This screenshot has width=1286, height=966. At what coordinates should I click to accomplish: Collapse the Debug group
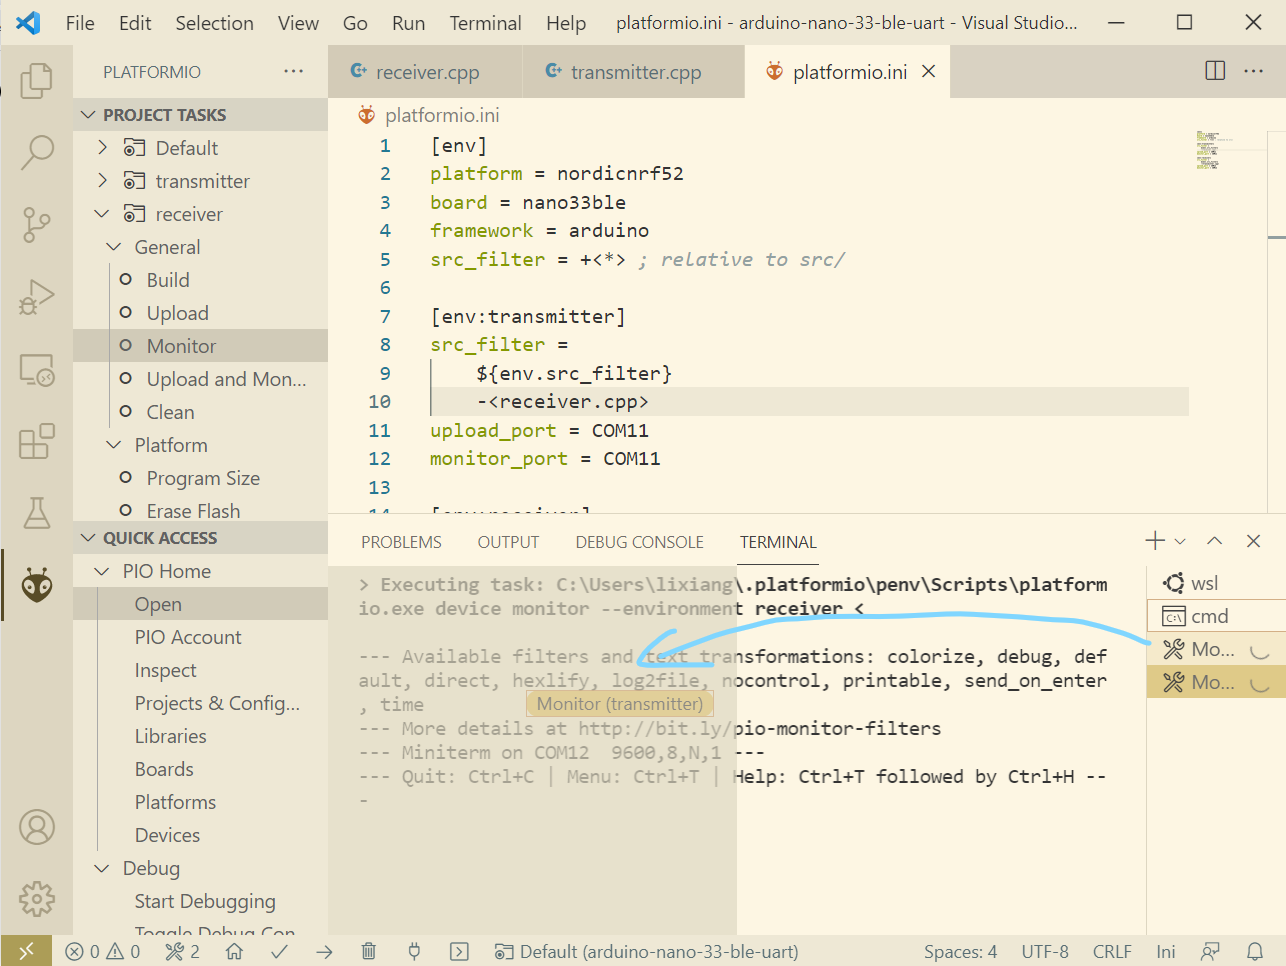[102, 868]
